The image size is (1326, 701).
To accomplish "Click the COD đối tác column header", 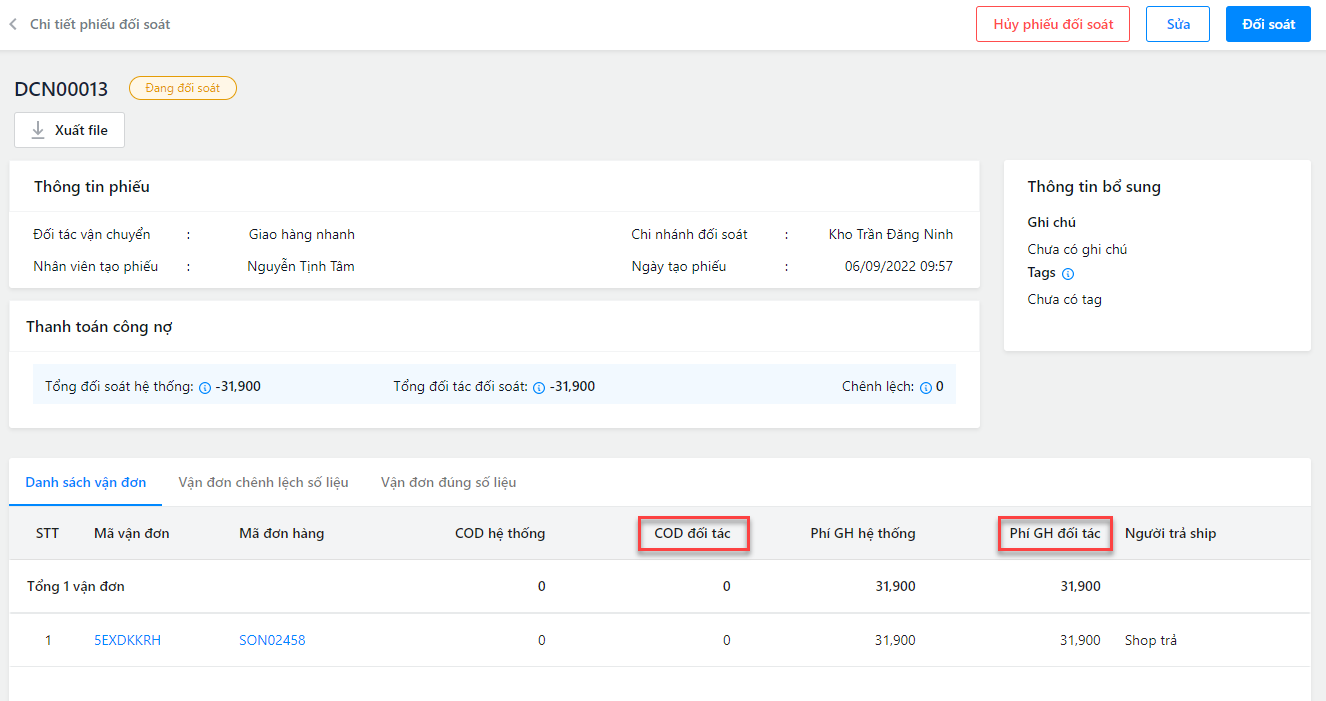I will pos(692,533).
